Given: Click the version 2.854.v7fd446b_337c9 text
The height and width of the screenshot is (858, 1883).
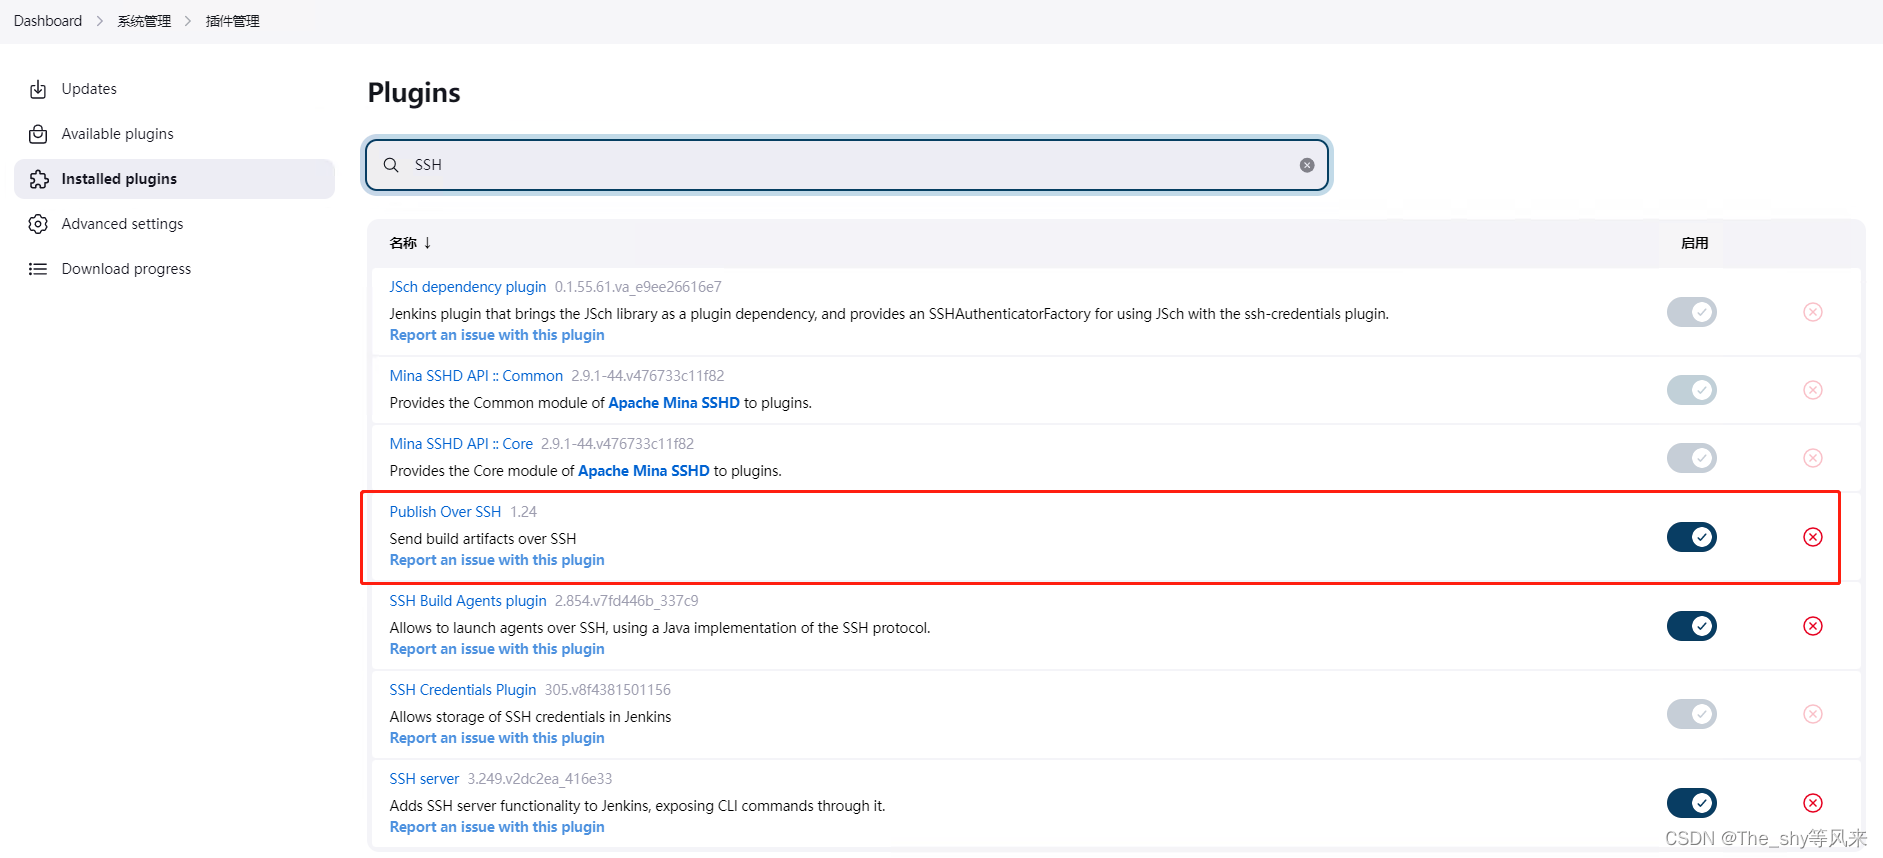Looking at the screenshot, I should coord(627,601).
